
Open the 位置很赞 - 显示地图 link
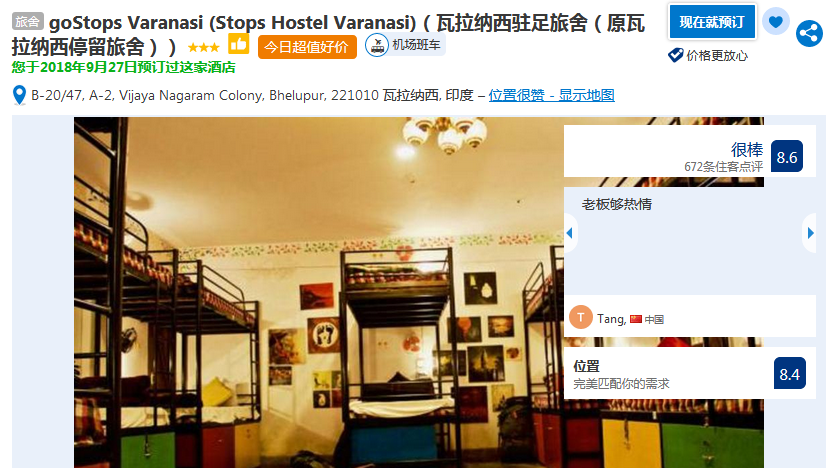click(551, 96)
